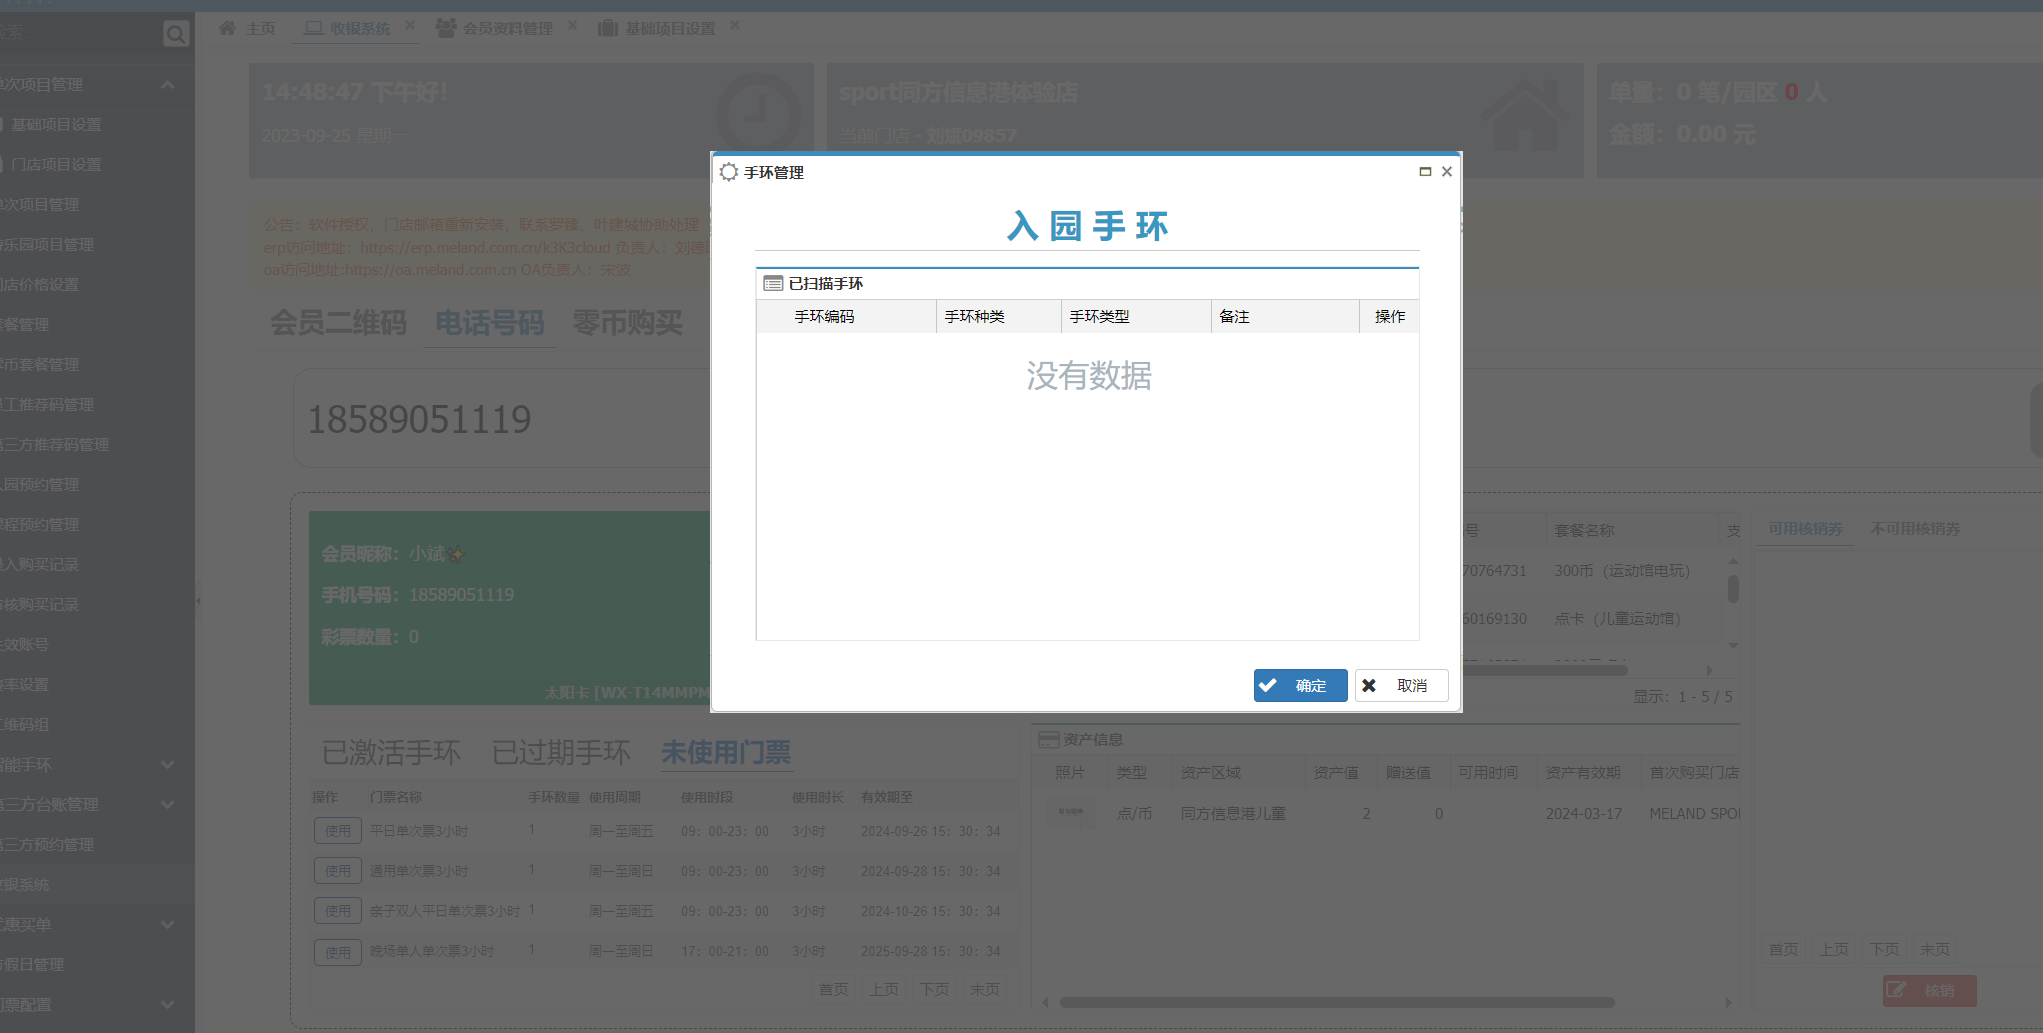Go to 上页 in coupon pager
2043x1033 pixels.
pyautogui.click(x=1834, y=949)
